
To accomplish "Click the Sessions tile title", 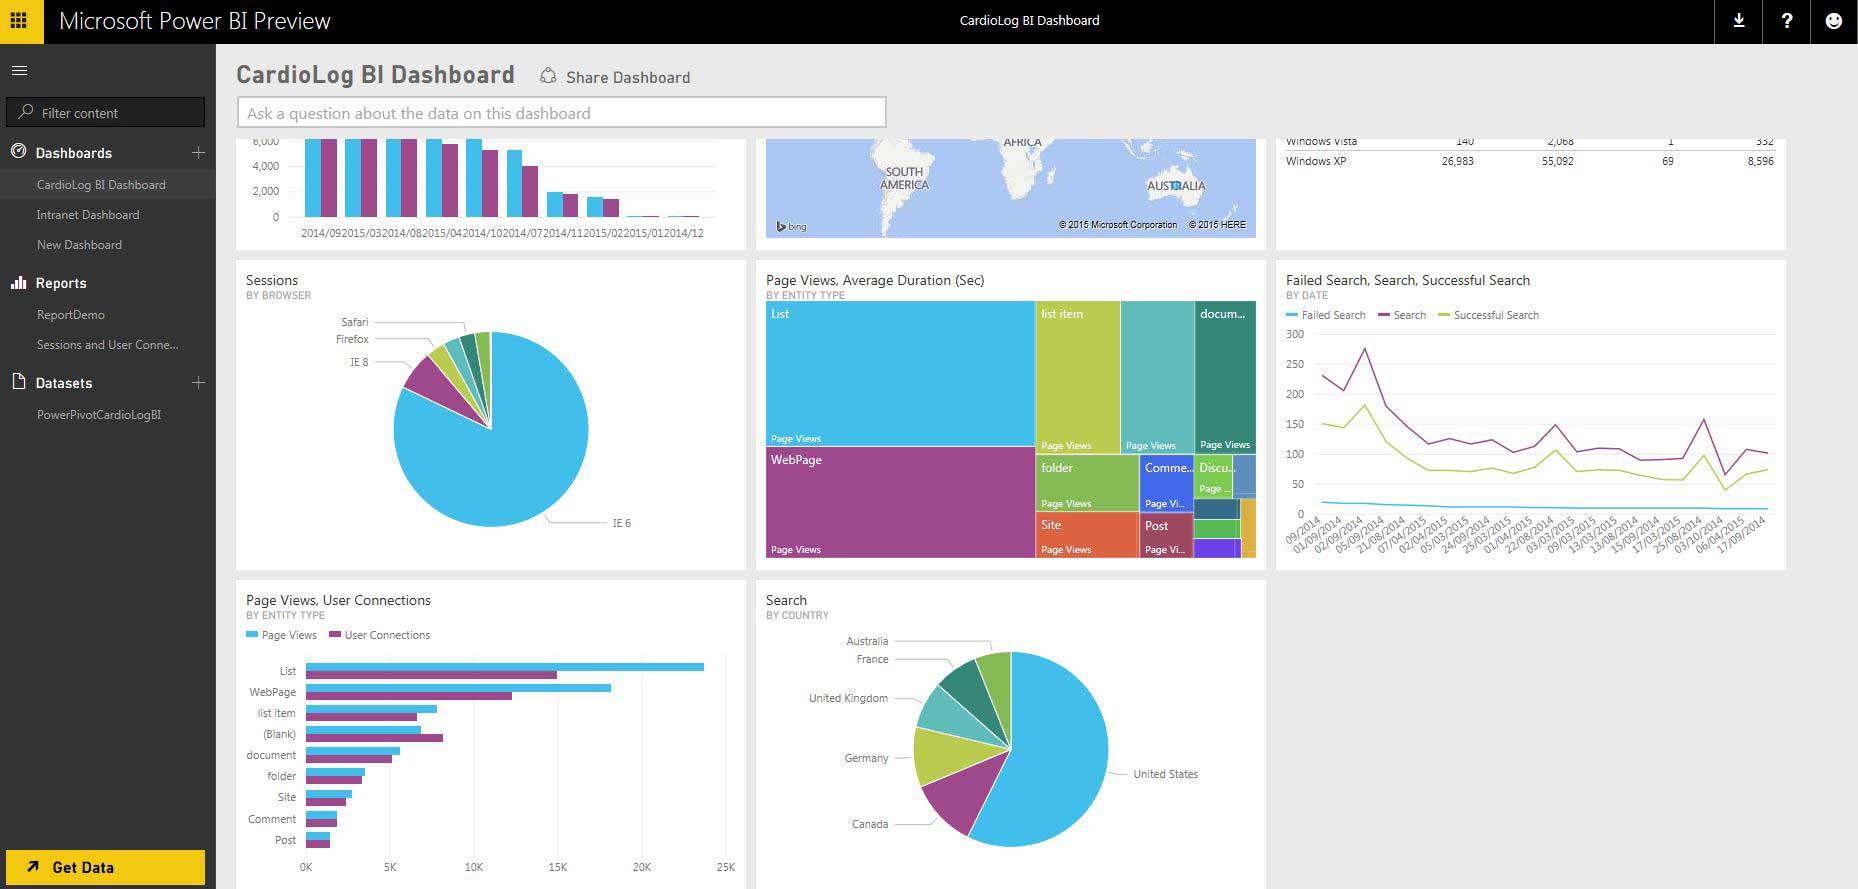I will (x=272, y=280).
